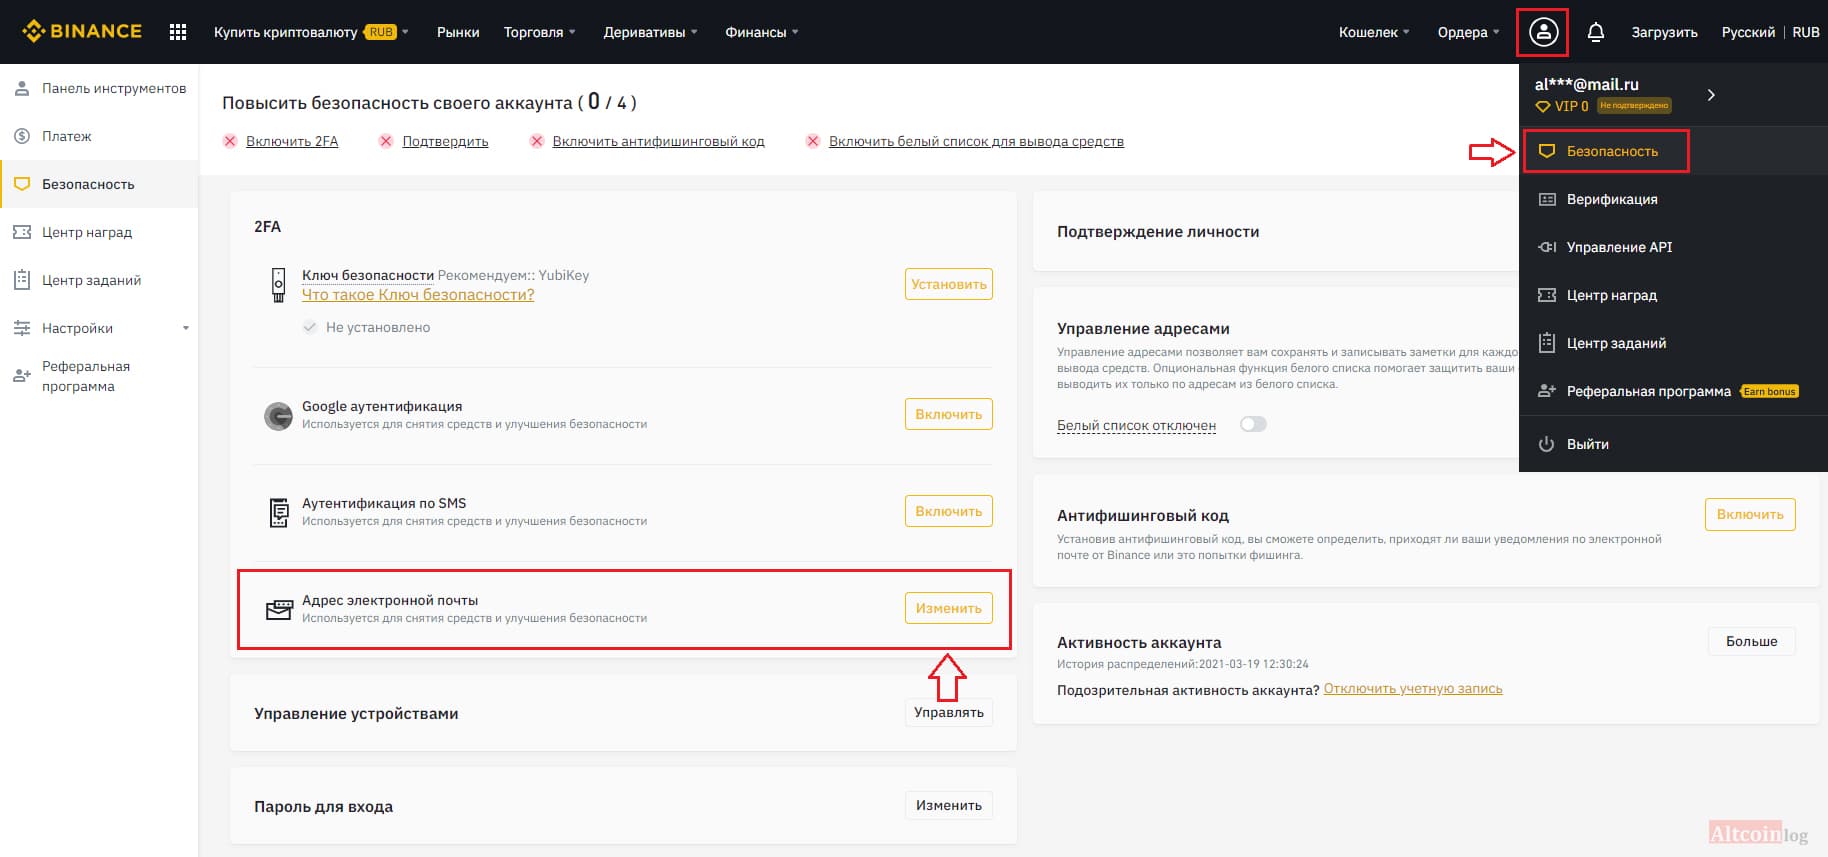Click Установить for security key

coord(948,284)
